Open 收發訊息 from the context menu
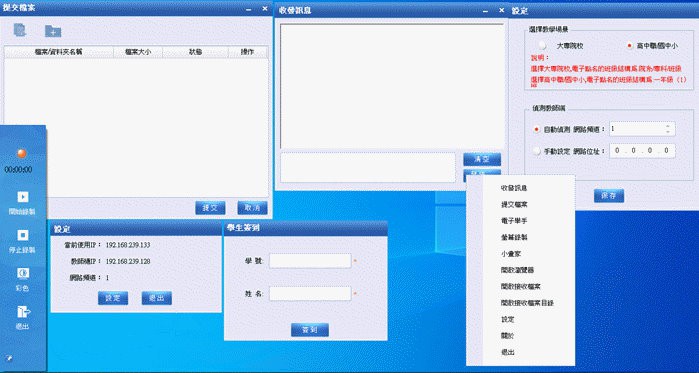This screenshot has height=373, width=699. [x=514, y=188]
